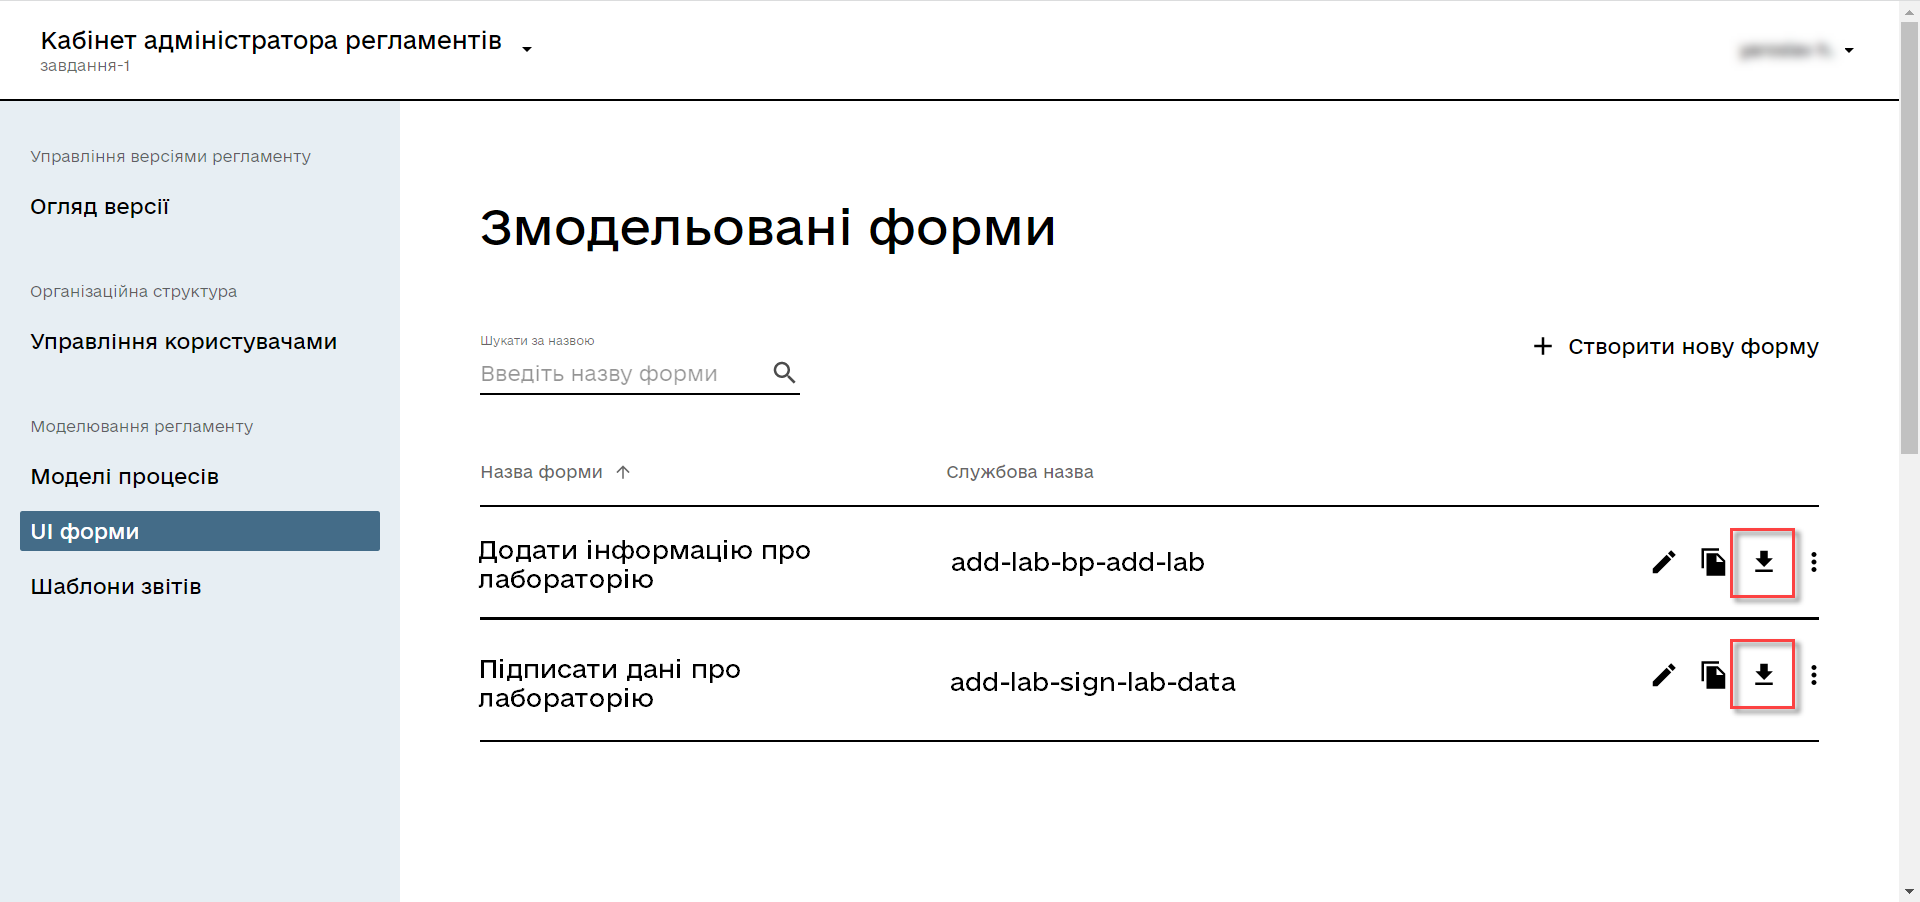
Task: Download the add-lab-bp-add-lab form
Action: click(1763, 562)
